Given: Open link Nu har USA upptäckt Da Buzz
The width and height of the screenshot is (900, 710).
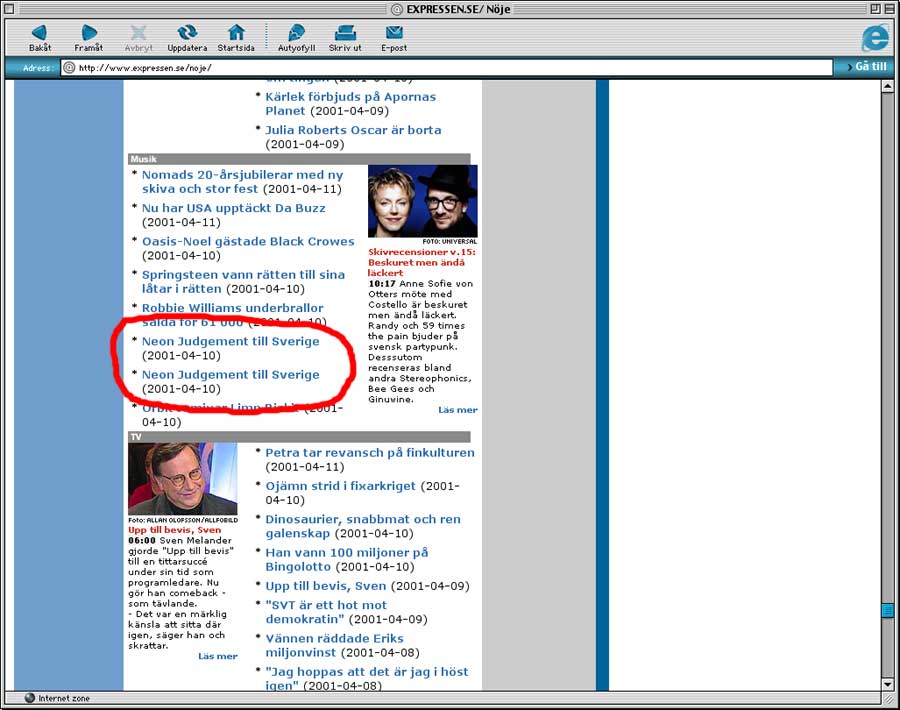Looking at the screenshot, I should (x=234, y=208).
